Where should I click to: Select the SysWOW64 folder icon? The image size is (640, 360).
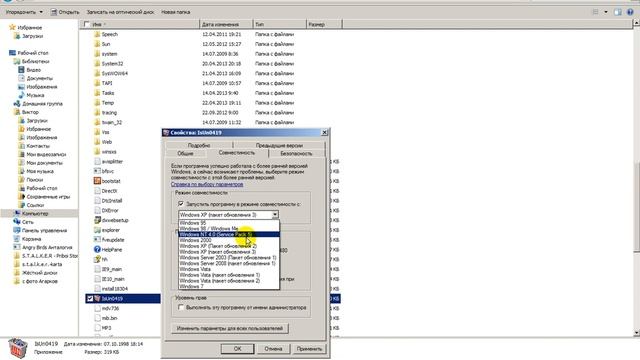tap(97, 73)
